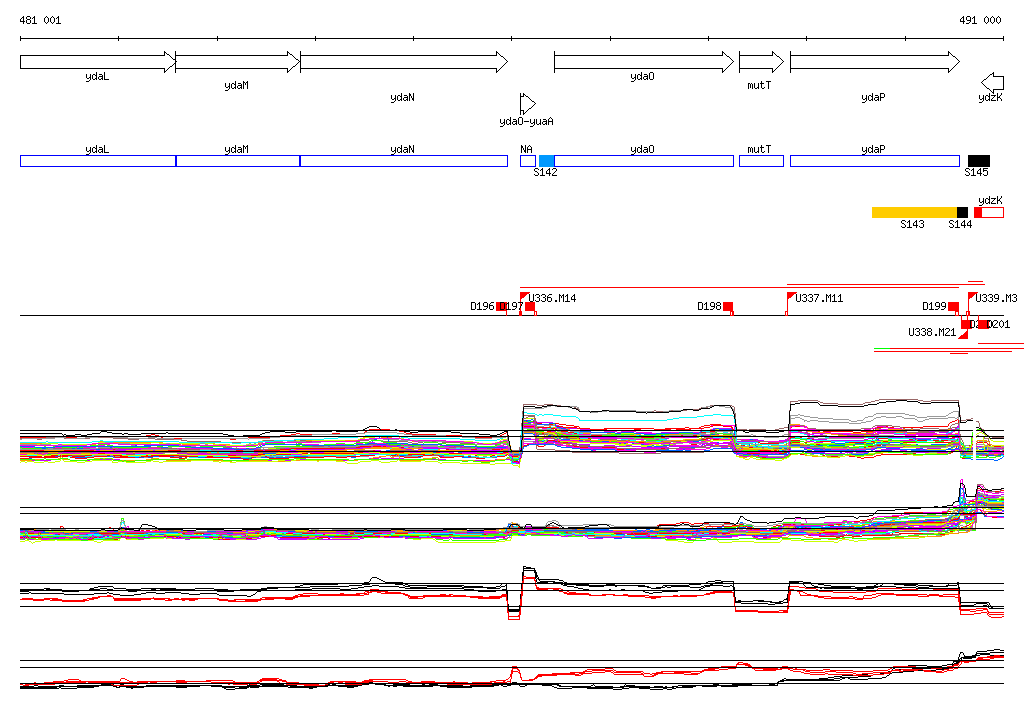Click the S144 label text

[960, 224]
